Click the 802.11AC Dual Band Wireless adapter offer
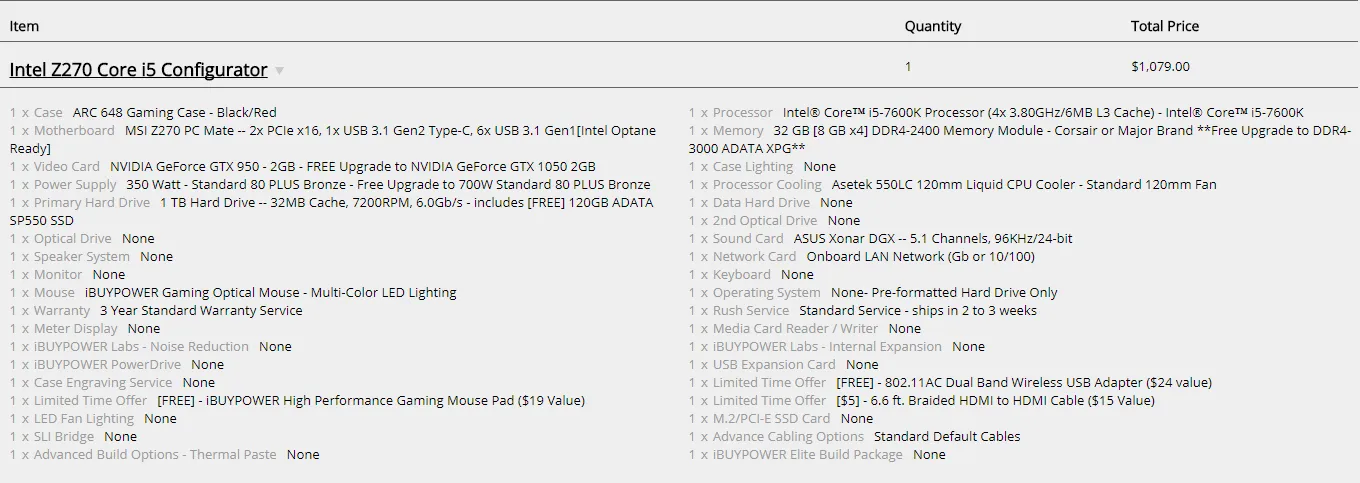1360x483 pixels. click(1023, 383)
